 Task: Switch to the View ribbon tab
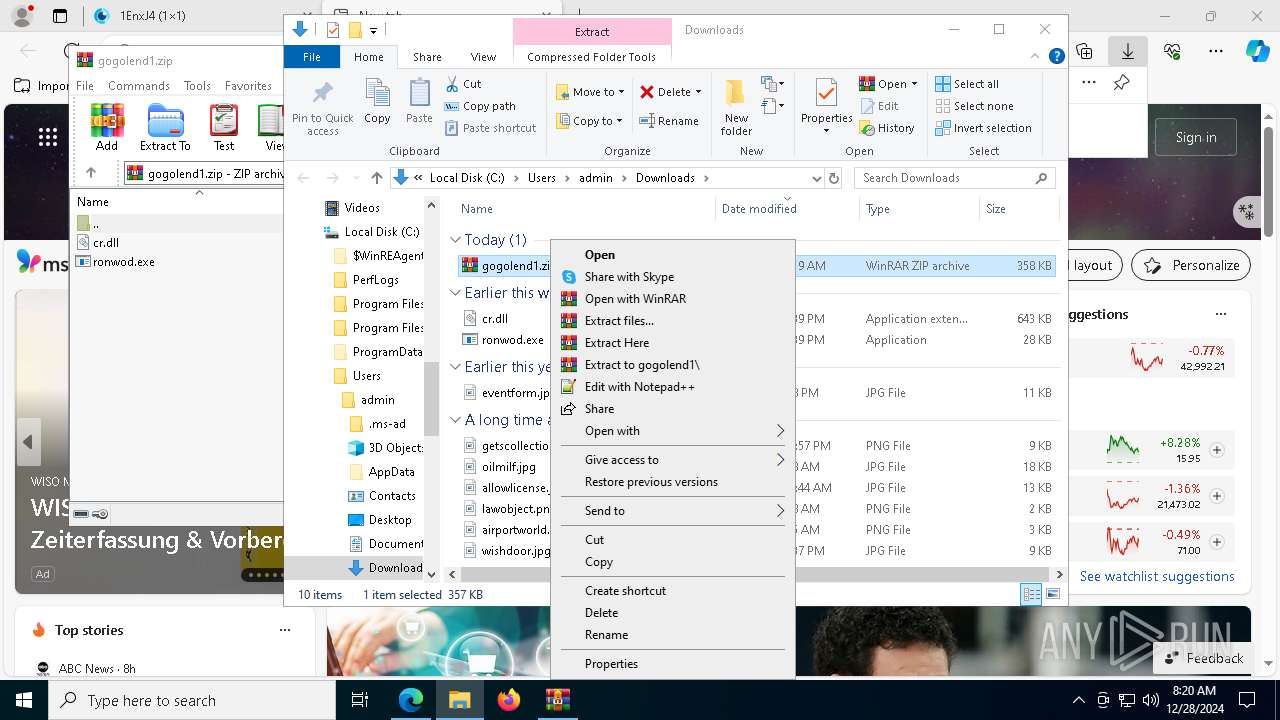click(x=483, y=57)
